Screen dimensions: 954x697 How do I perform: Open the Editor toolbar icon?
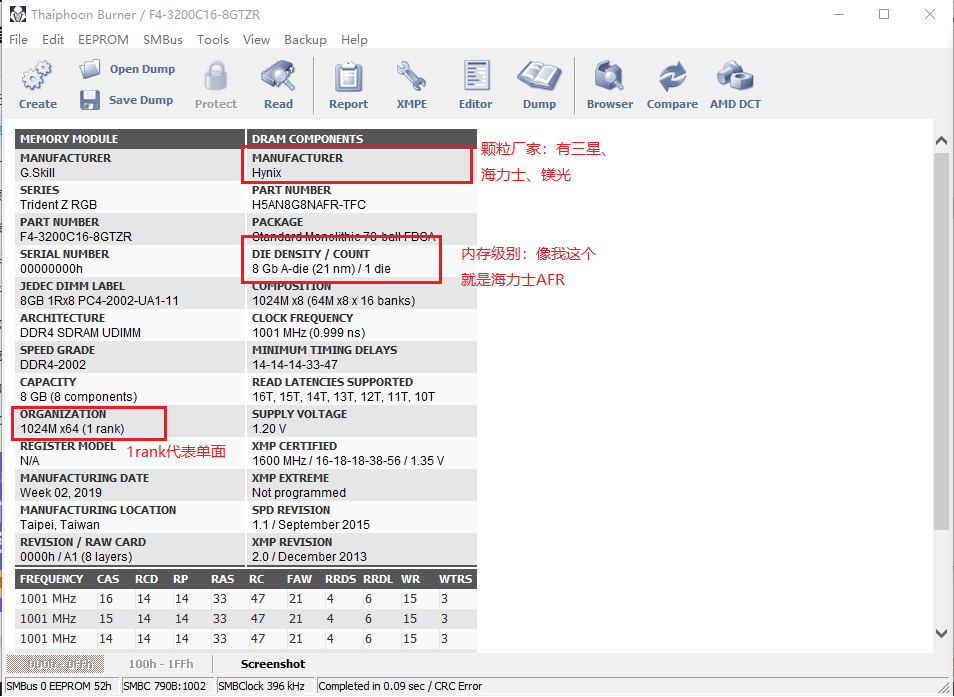pyautogui.click(x=475, y=78)
